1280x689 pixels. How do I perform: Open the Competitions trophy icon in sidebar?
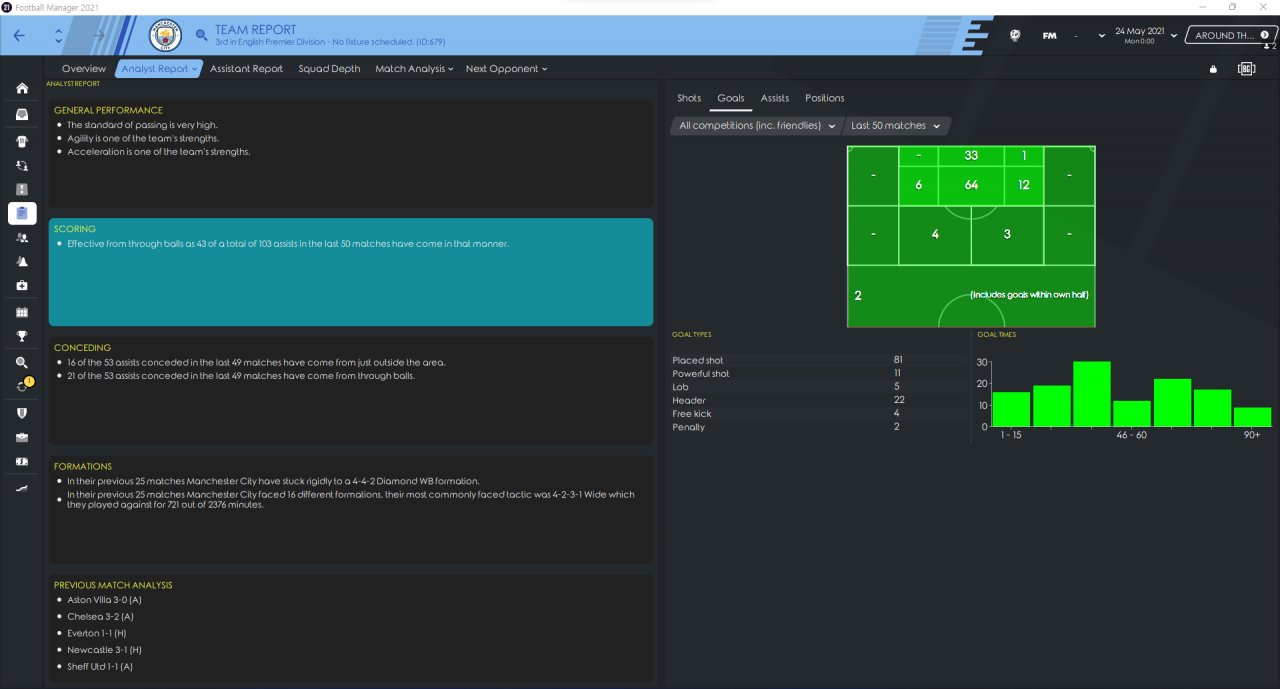tap(22, 336)
